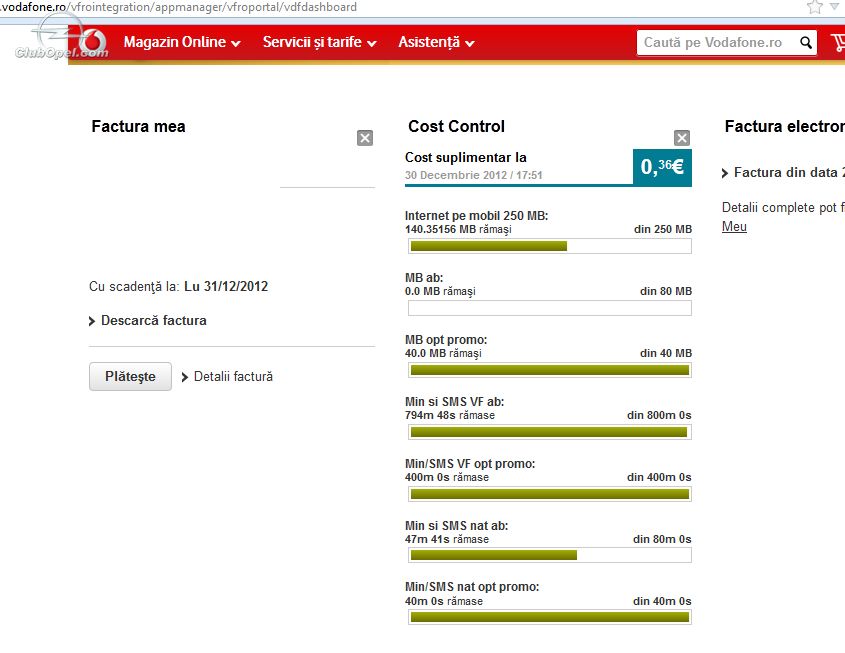Viewport: 845px width, 653px height.
Task: Click the din 80 MB total
Action: point(666,291)
